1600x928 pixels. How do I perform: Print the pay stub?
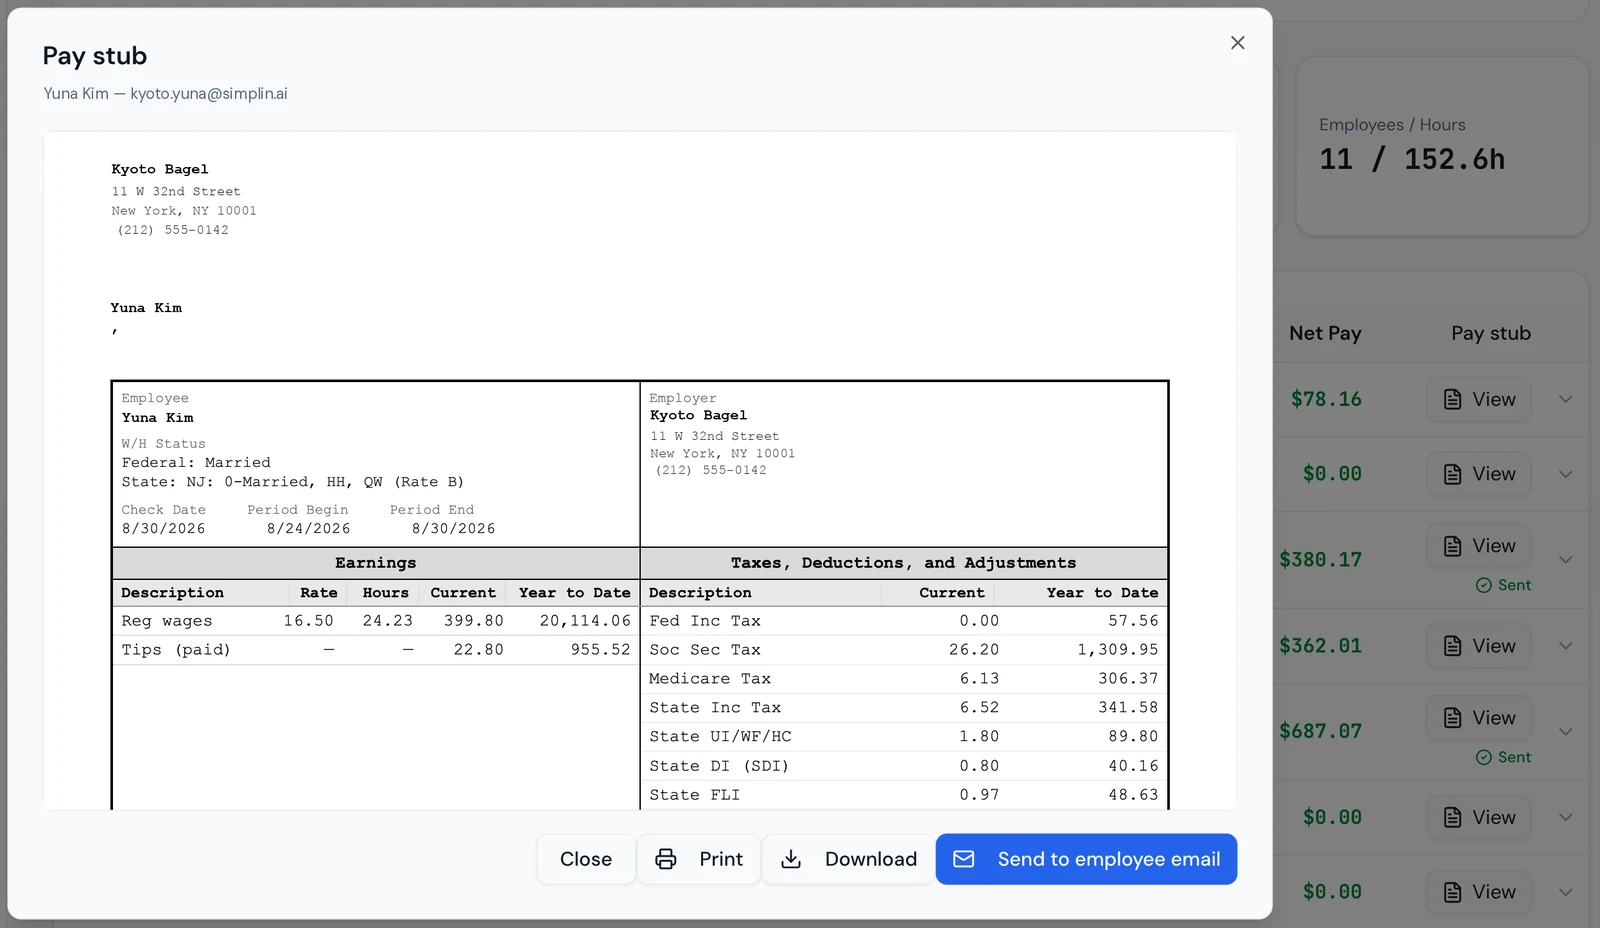(699, 859)
